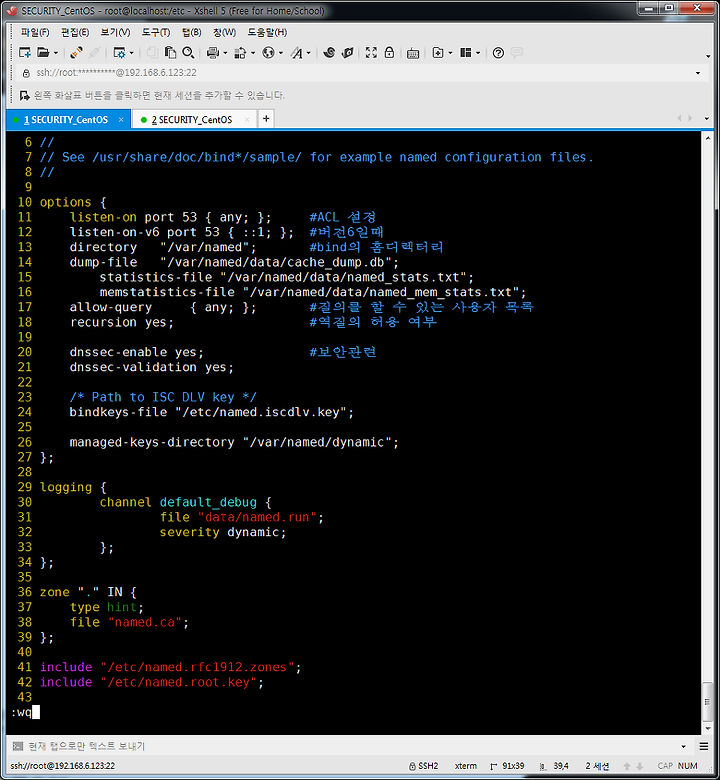Click the Font icon

[297, 53]
